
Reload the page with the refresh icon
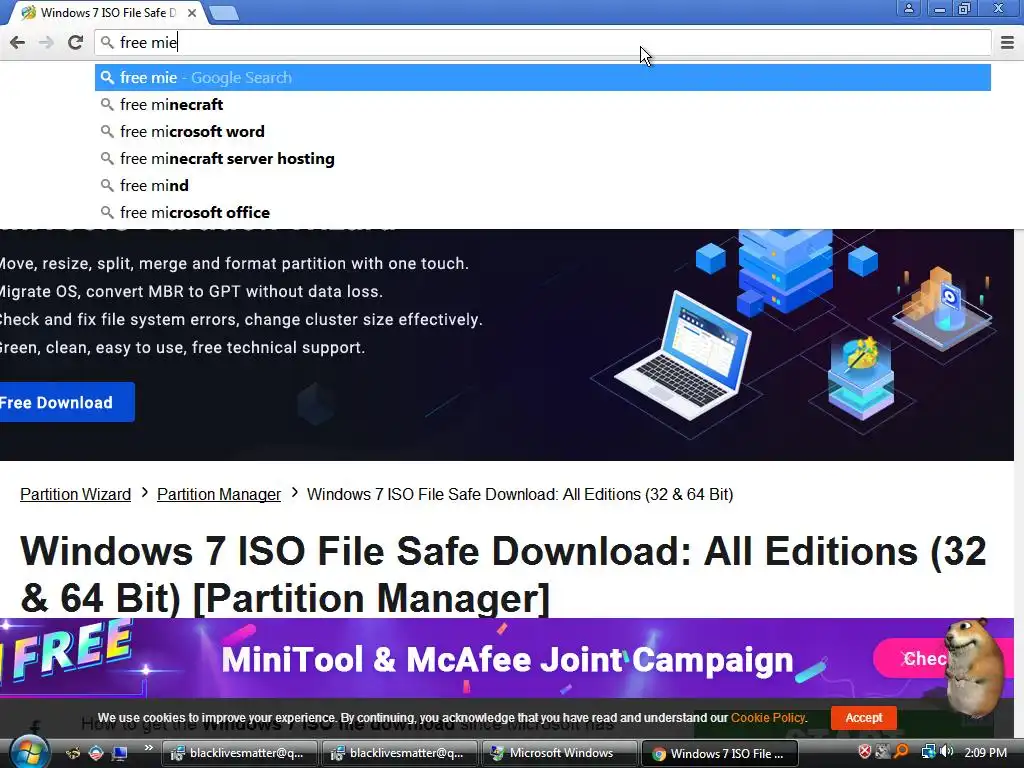(x=75, y=42)
